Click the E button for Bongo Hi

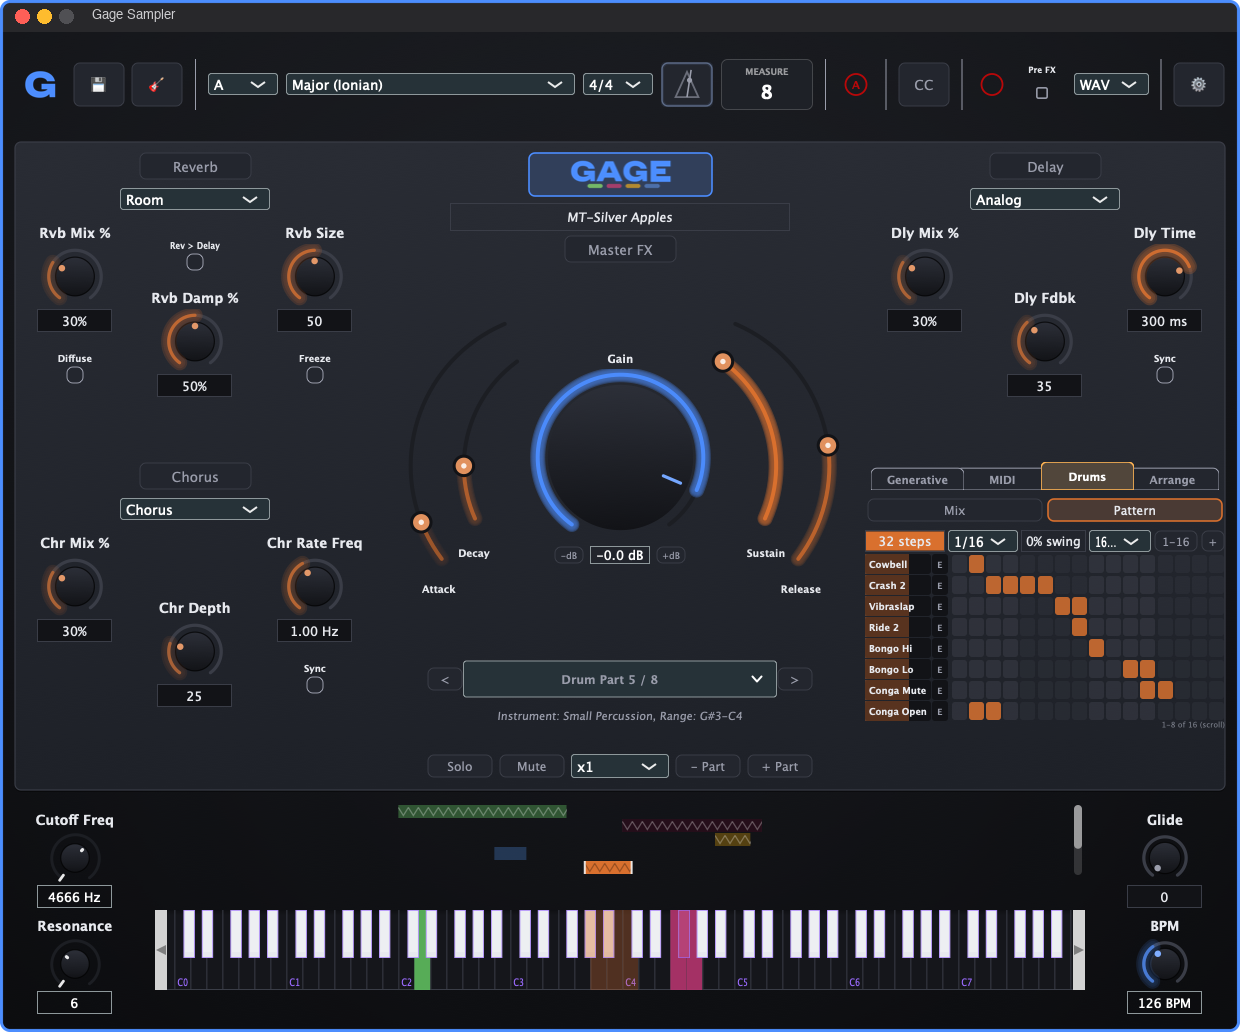tap(939, 648)
